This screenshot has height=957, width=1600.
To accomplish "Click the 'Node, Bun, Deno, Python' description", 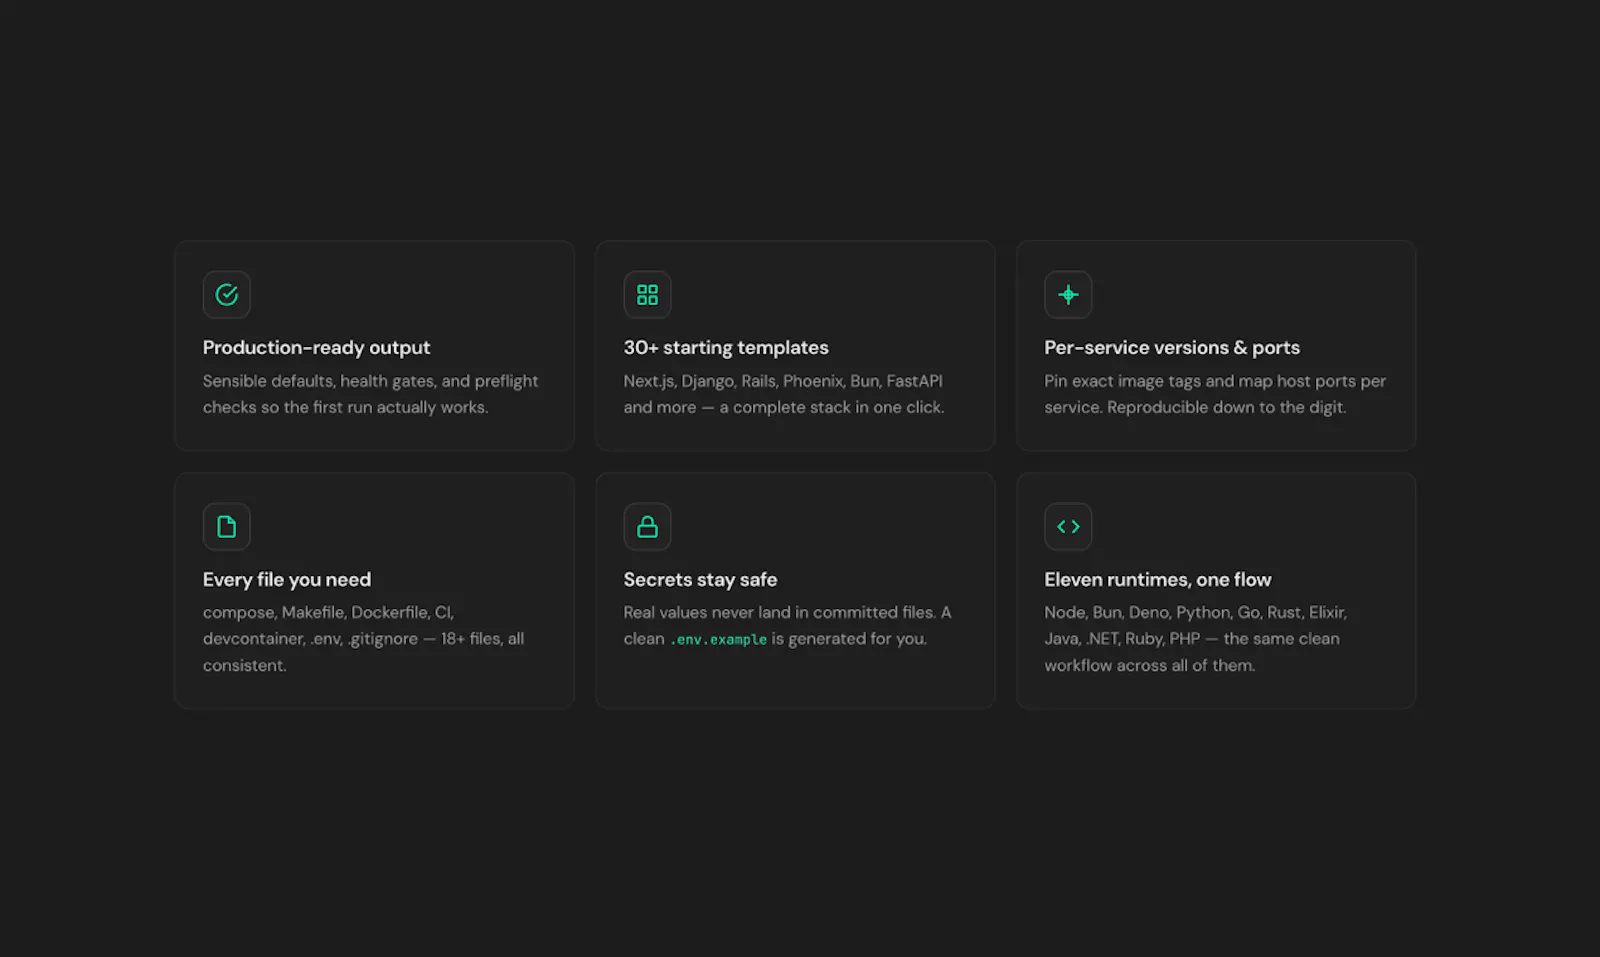I will tap(1195, 639).
